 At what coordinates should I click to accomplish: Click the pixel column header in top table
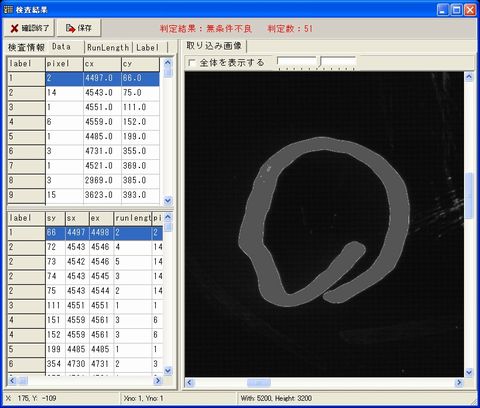64,63
